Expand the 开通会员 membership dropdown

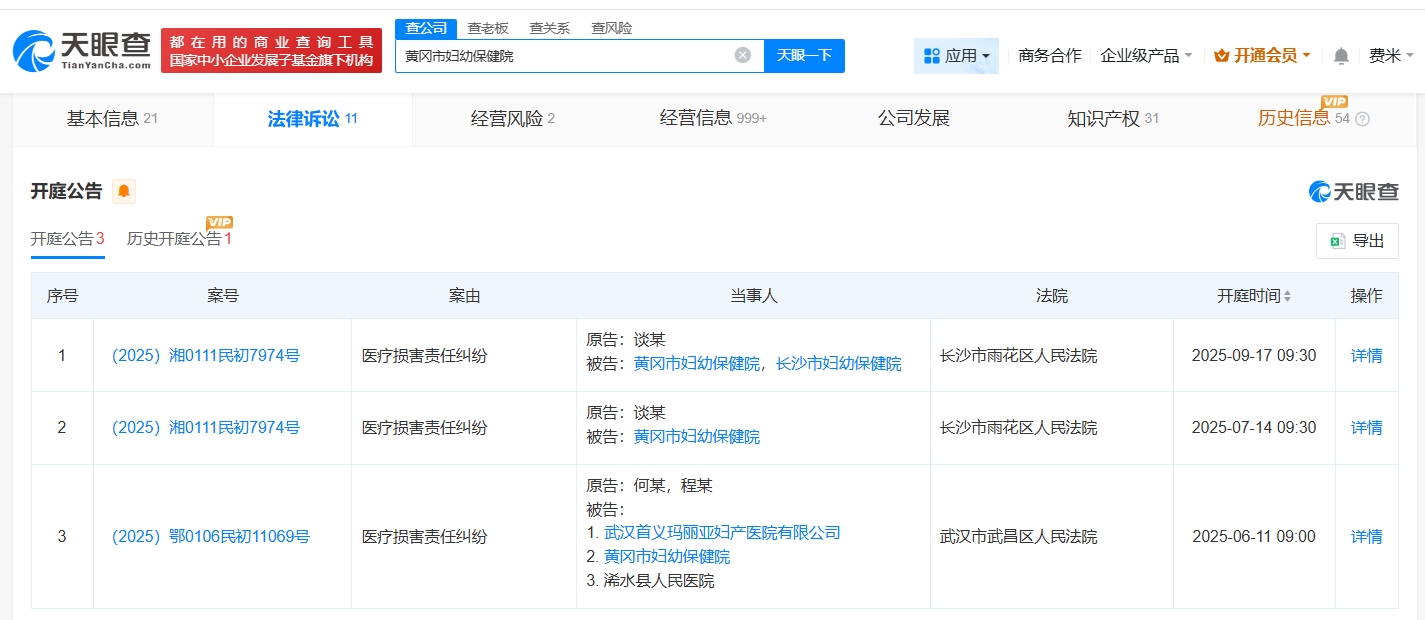[x=1262, y=56]
